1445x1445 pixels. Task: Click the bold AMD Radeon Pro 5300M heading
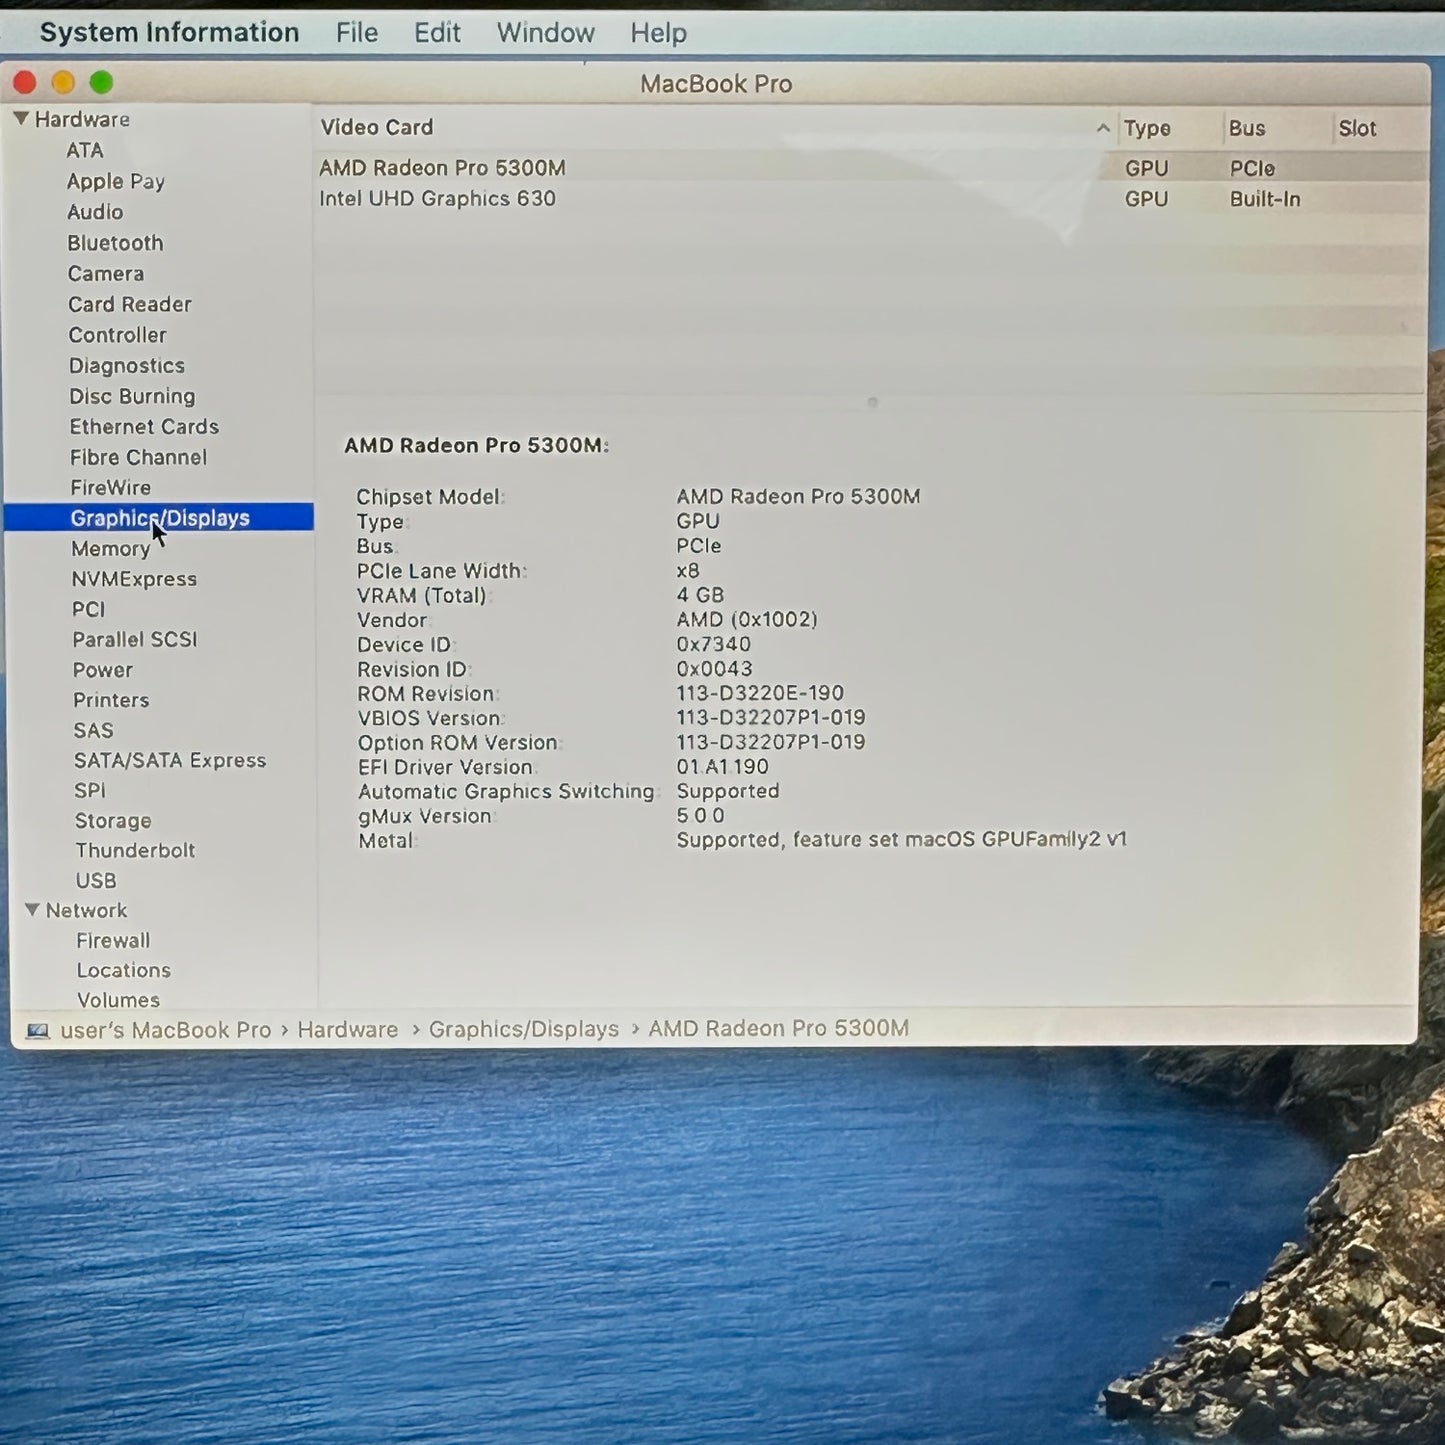tap(477, 445)
